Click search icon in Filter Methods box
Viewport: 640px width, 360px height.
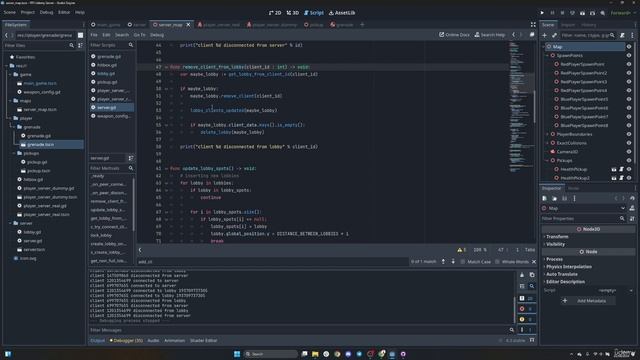pos(131,168)
